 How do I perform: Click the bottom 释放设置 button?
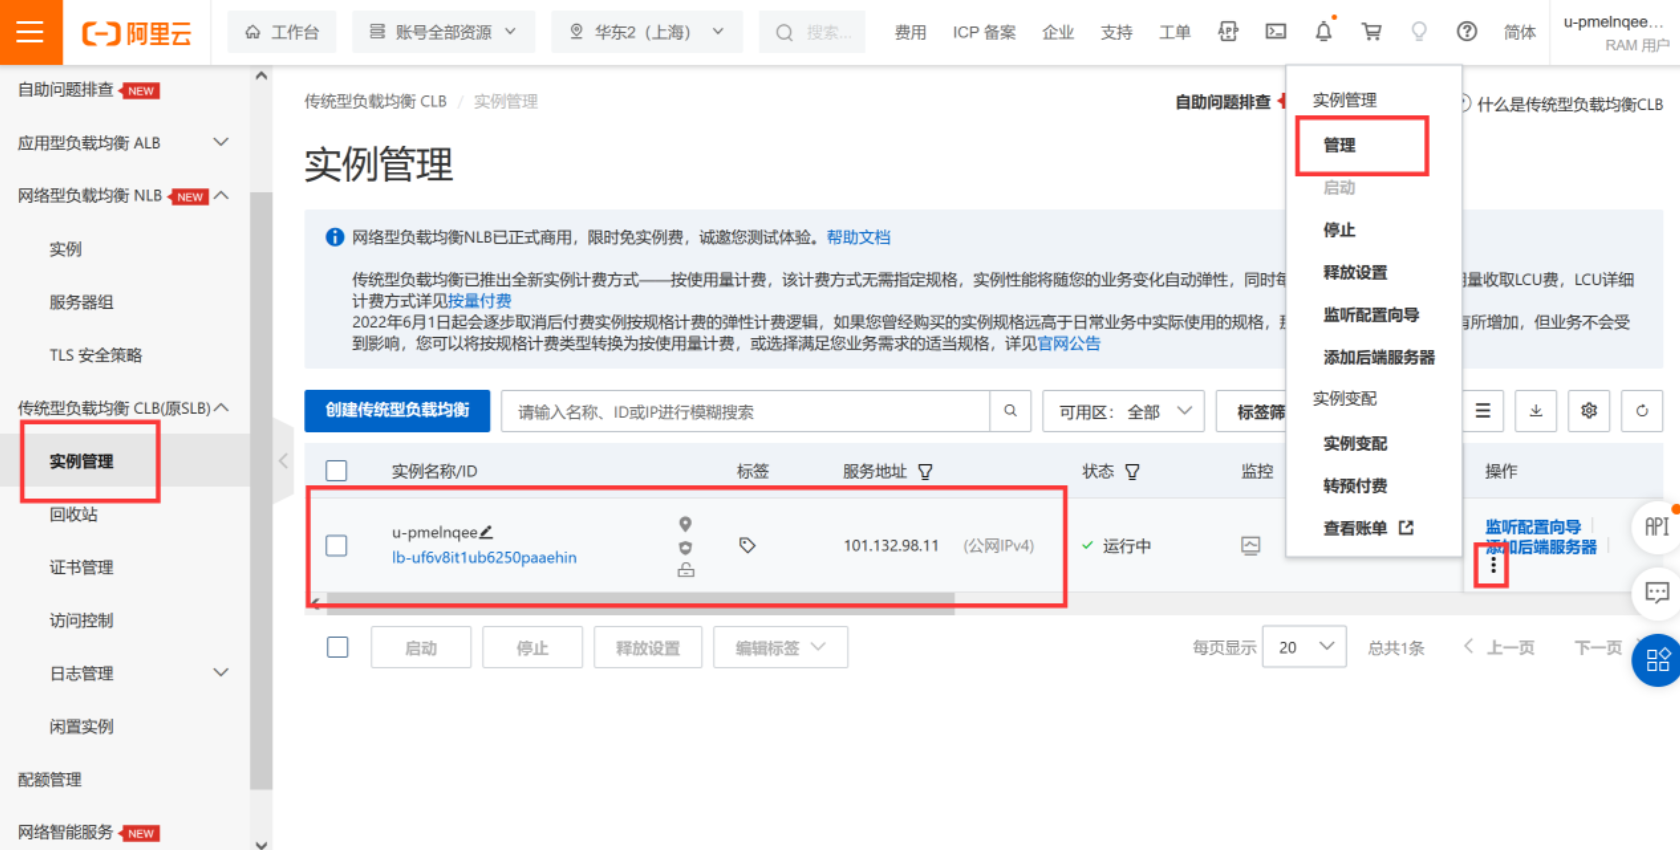point(647,647)
